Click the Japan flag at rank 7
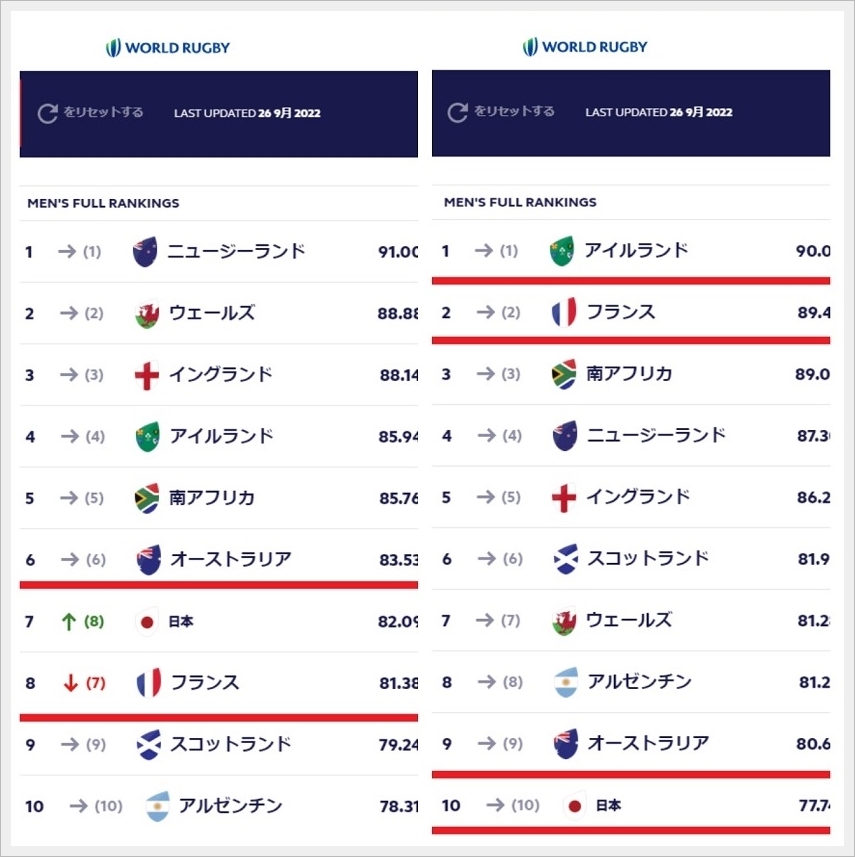The width and height of the screenshot is (855, 857). [147, 622]
